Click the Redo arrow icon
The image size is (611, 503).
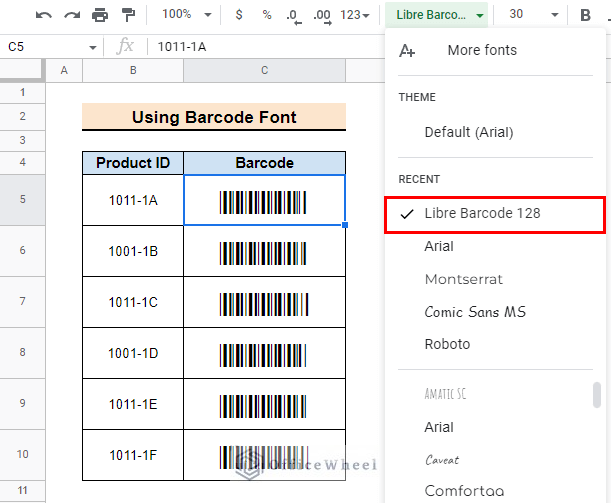pos(72,15)
